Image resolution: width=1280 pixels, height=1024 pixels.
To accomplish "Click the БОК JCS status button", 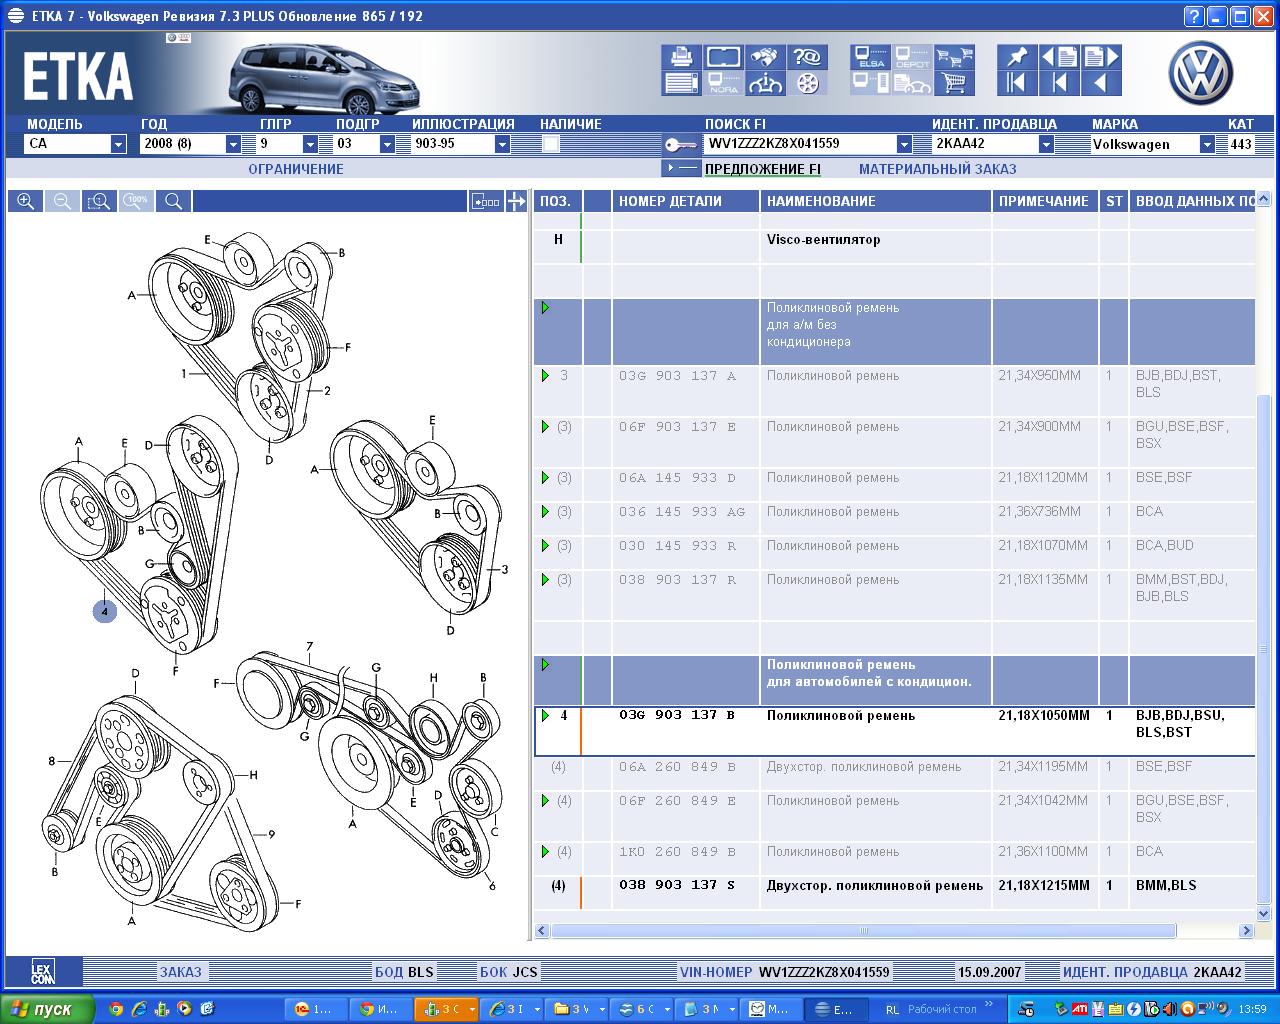I will (x=508, y=972).
